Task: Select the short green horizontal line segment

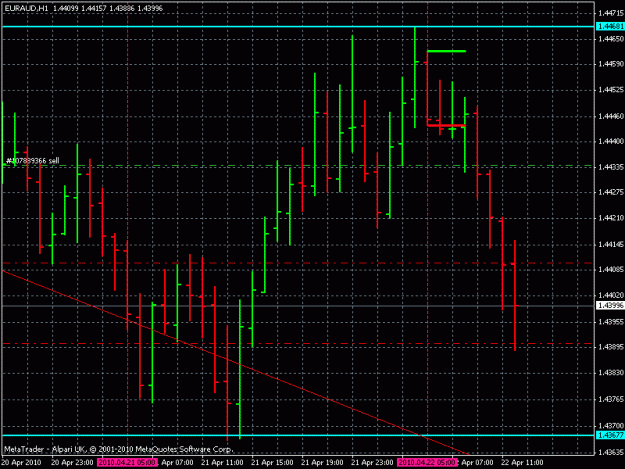Action: [x=446, y=51]
